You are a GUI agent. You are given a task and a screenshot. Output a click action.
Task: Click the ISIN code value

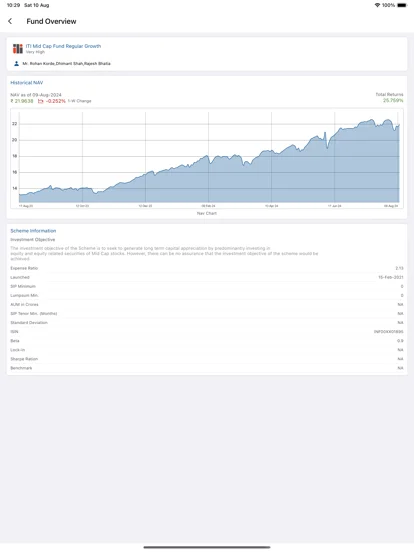(x=389, y=332)
